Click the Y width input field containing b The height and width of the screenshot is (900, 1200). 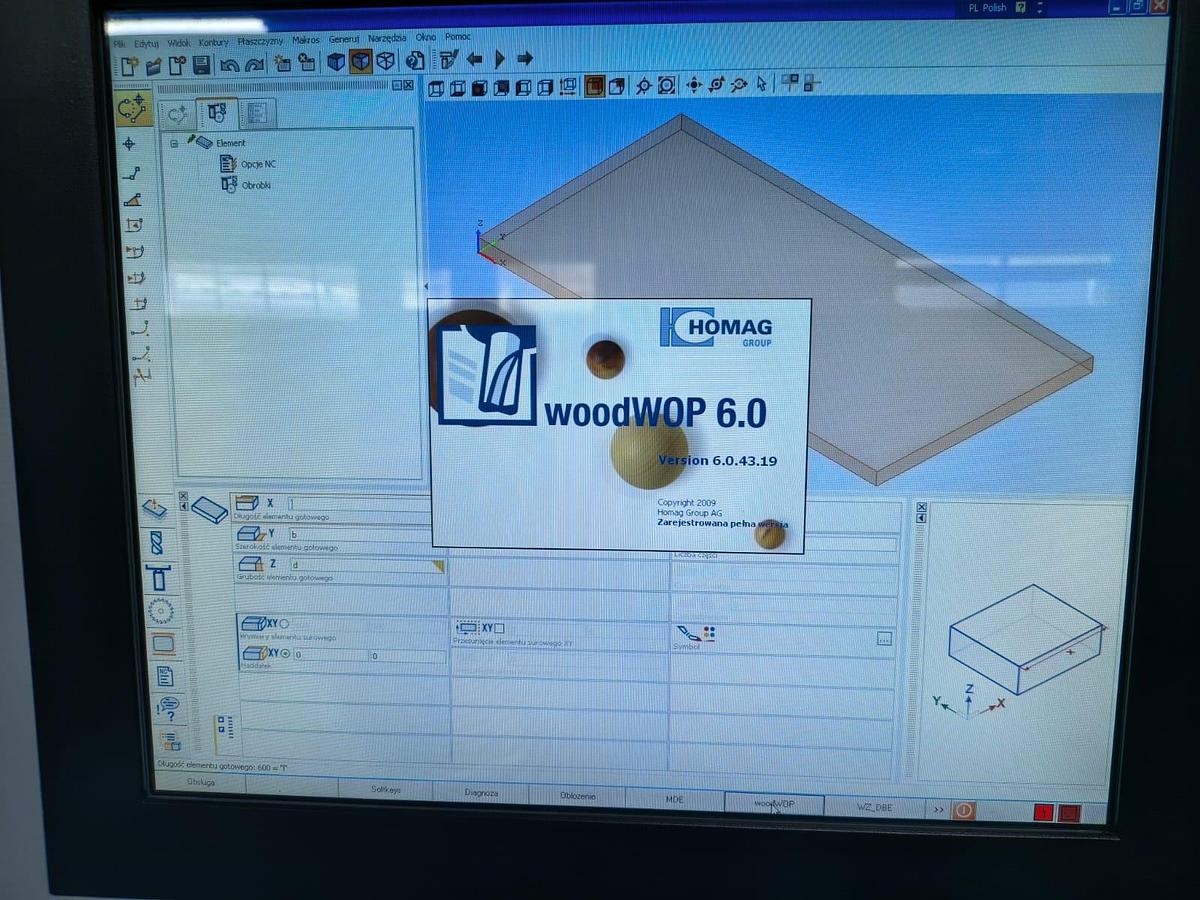pyautogui.click(x=362, y=535)
